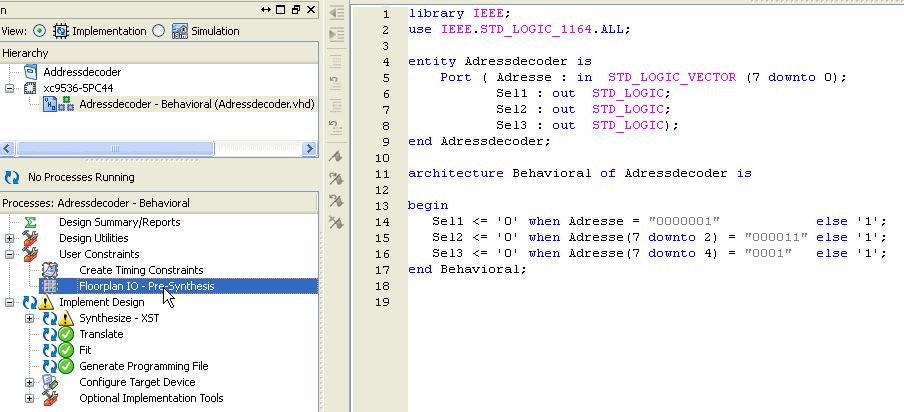Click the toolbox icon next to Design Utilities
Viewport: 904px width, 412px height.
coord(30,237)
